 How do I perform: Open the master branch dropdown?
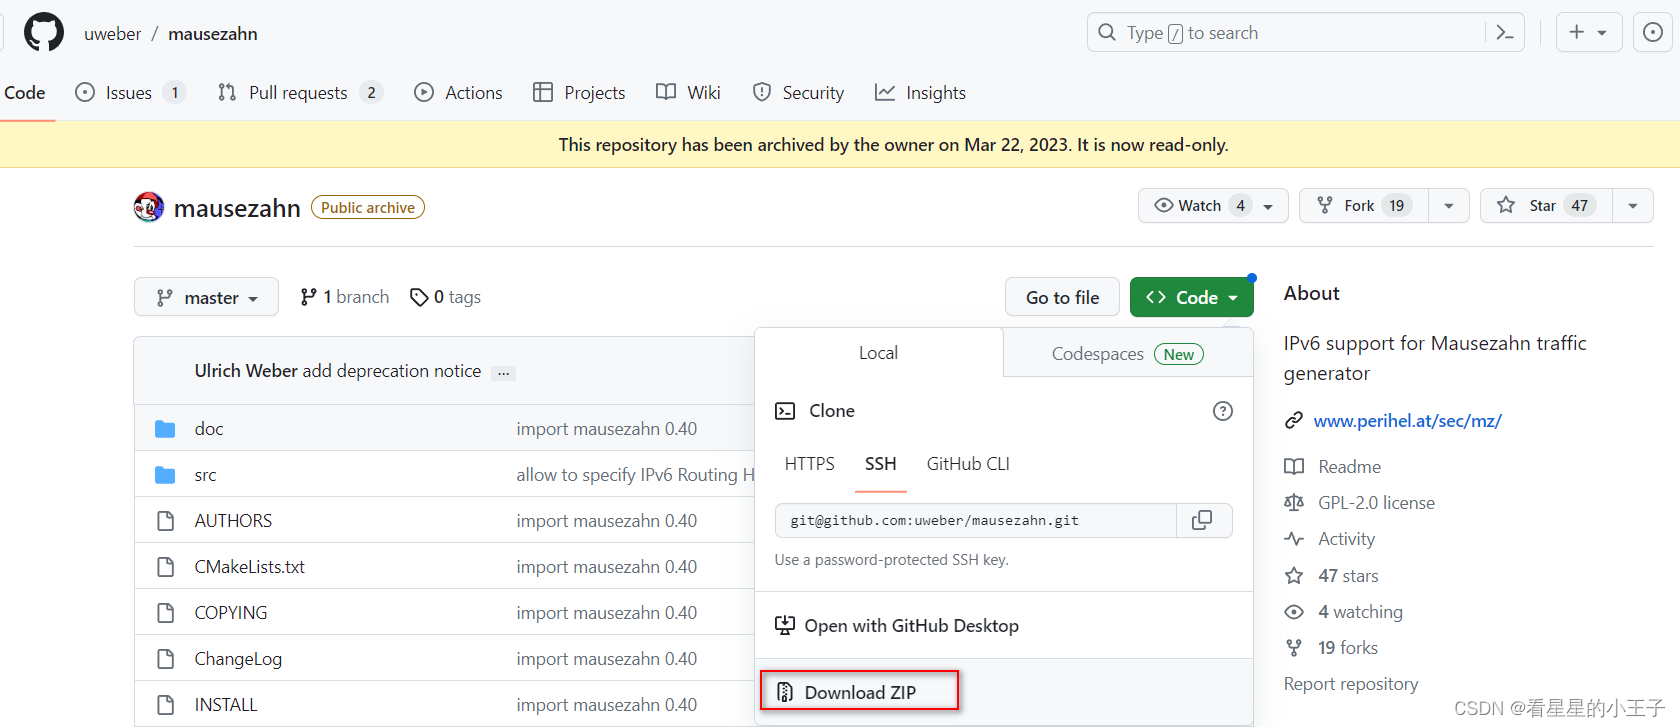pyautogui.click(x=206, y=297)
